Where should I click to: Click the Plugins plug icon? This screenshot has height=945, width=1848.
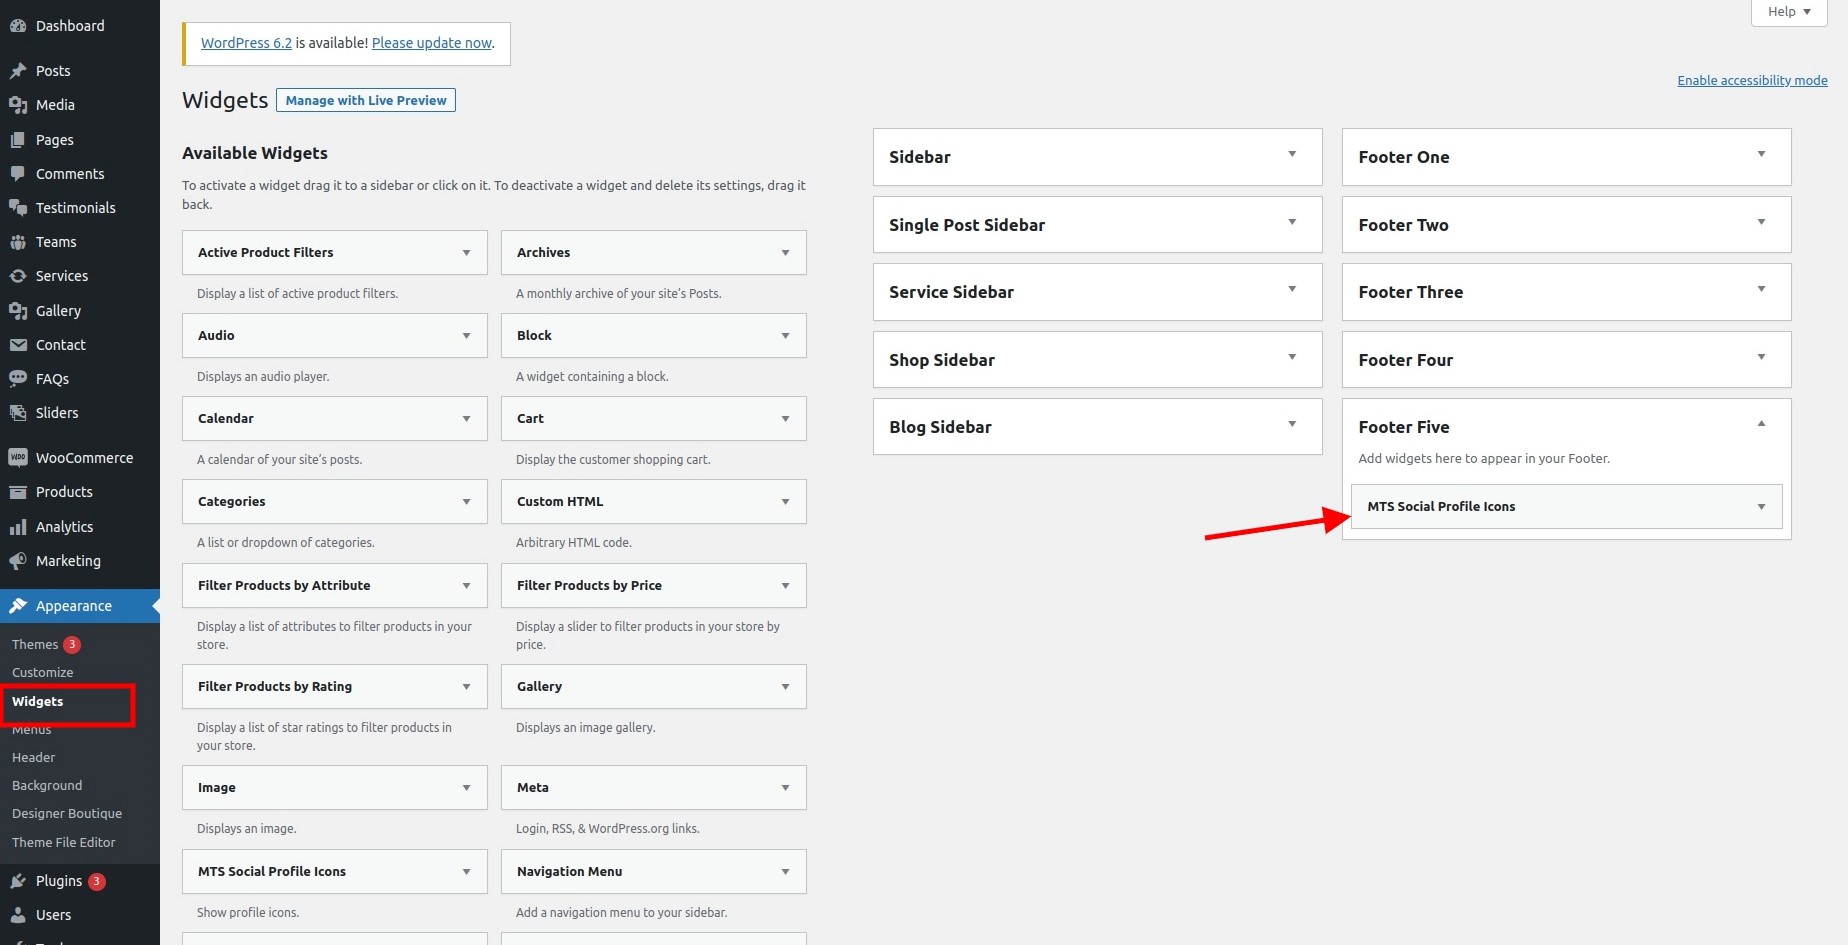coord(18,881)
